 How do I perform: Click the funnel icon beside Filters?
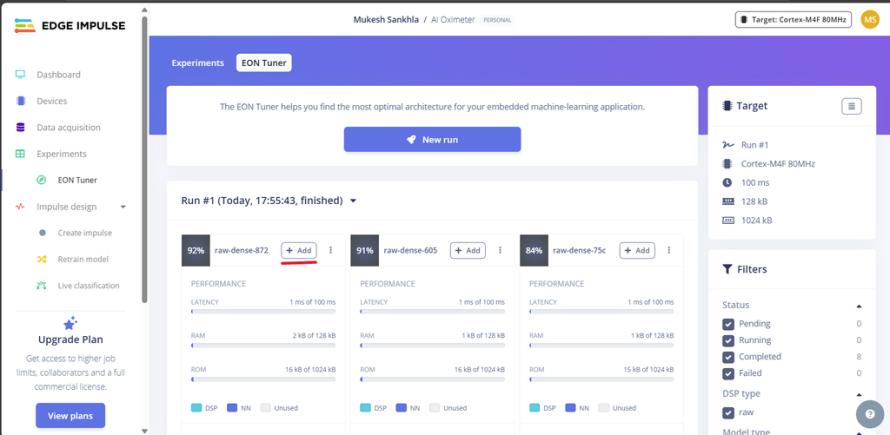[x=727, y=269]
